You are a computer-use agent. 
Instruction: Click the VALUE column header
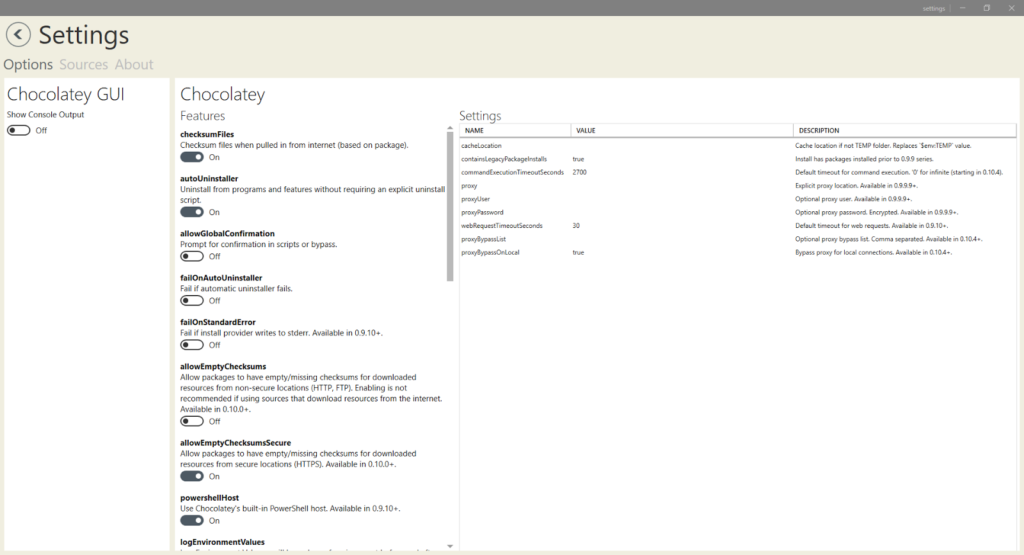coord(682,131)
